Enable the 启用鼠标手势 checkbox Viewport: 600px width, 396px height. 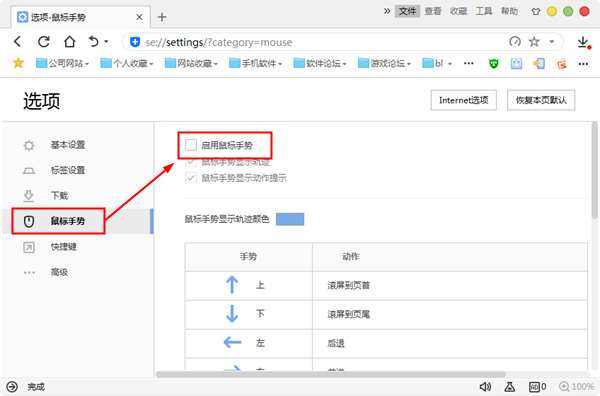(191, 145)
